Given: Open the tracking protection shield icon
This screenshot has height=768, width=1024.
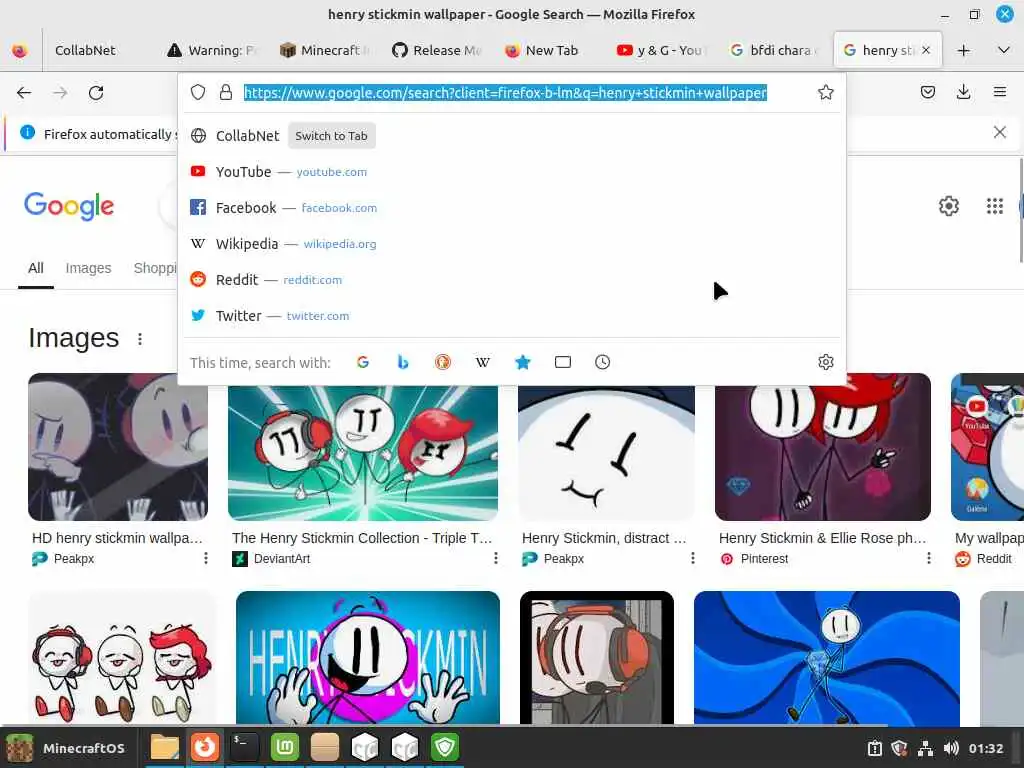Looking at the screenshot, I should pos(198,93).
